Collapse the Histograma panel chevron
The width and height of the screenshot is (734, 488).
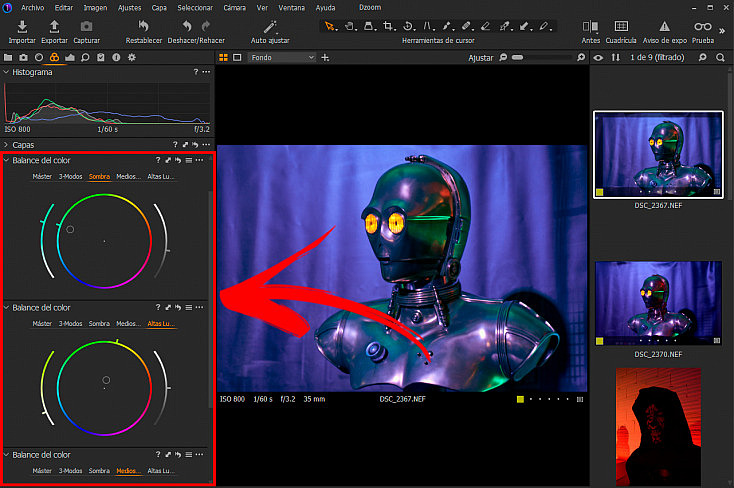[x=6, y=72]
